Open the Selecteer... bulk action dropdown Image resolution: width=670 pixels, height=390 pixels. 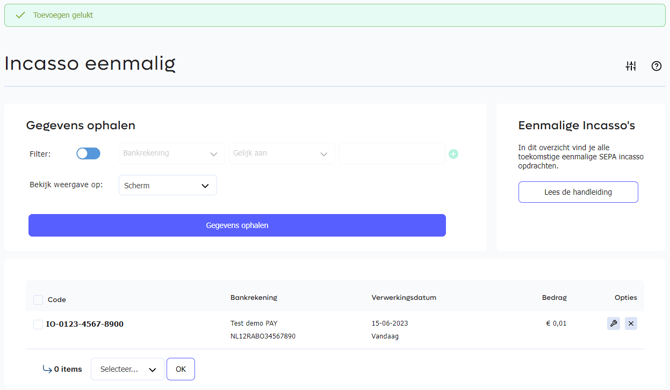[127, 369]
